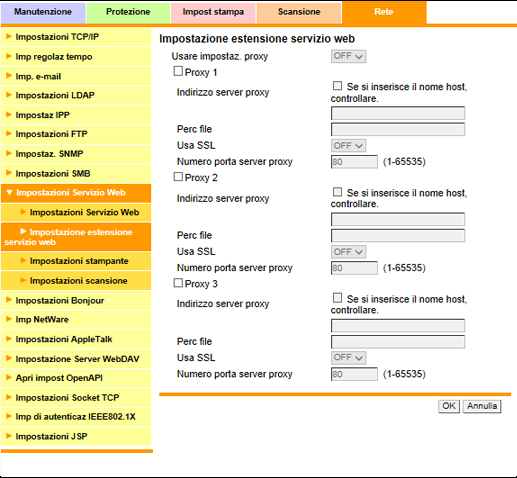
Task: Tick the Proxy 2 host name check checkbox
Action: [337, 192]
